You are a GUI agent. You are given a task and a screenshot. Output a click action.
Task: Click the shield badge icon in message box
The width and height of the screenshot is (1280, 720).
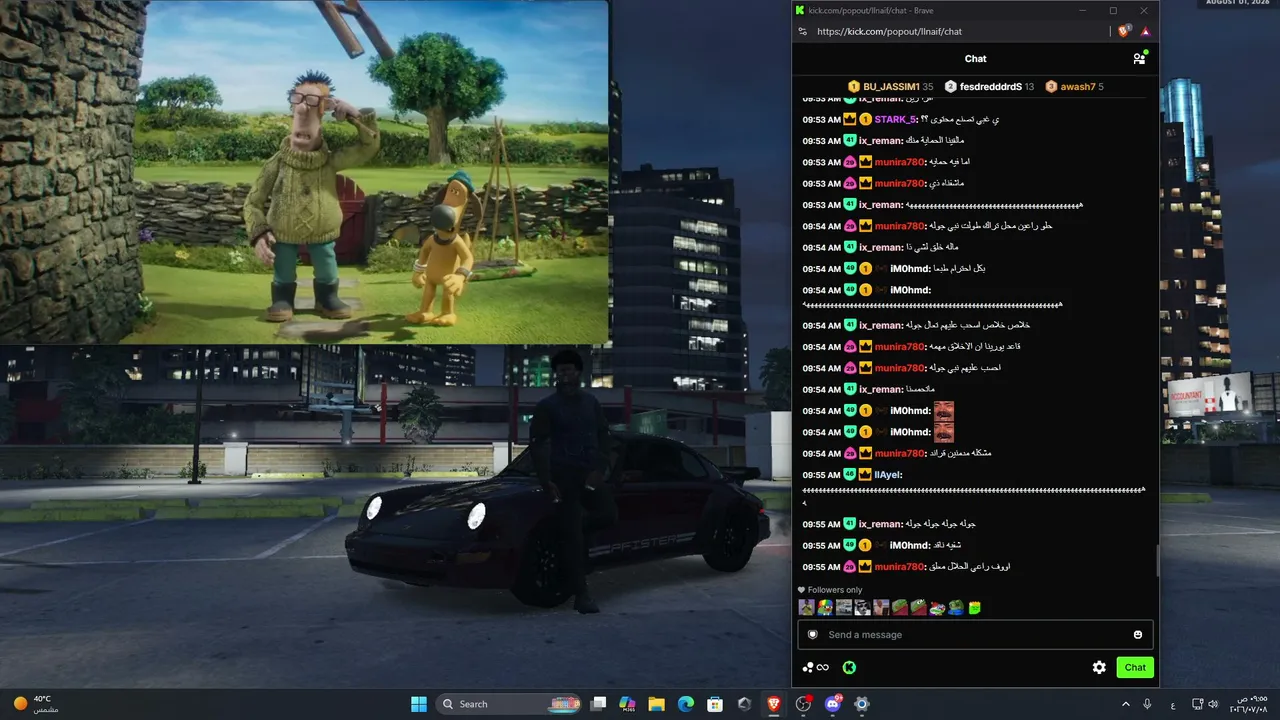(813, 635)
